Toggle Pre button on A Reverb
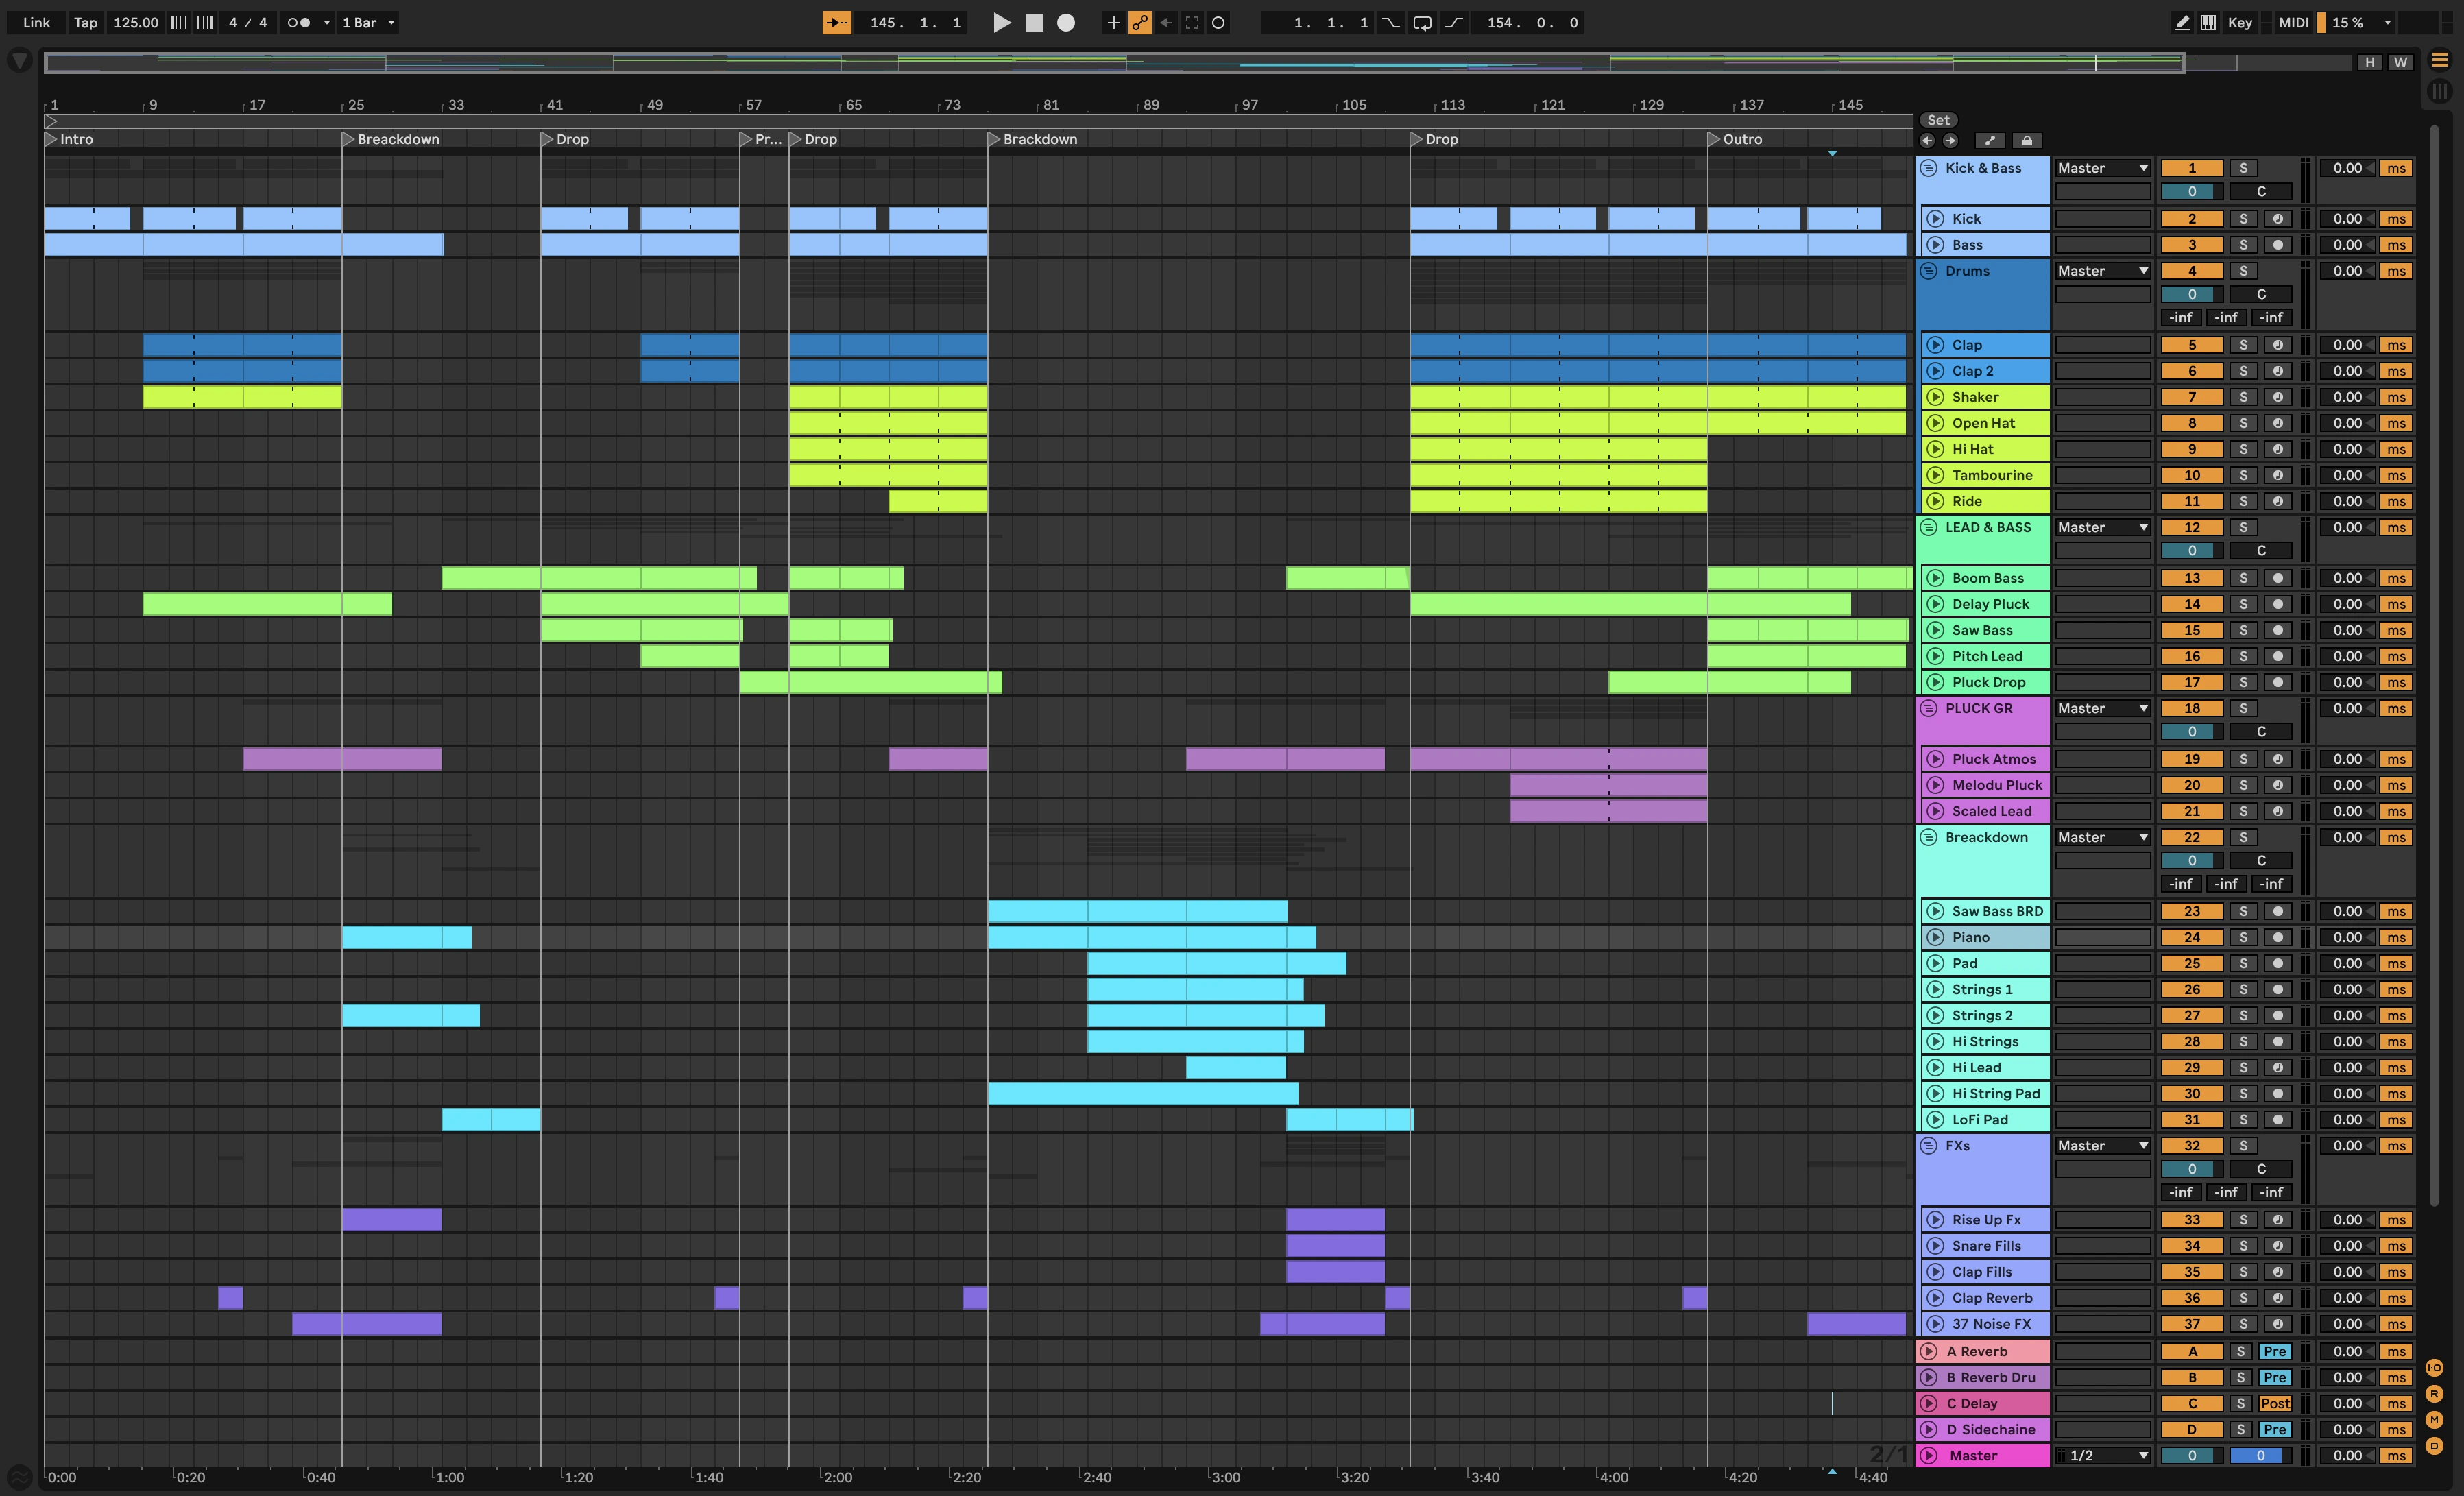Image resolution: width=2464 pixels, height=1496 pixels. (x=2274, y=1351)
